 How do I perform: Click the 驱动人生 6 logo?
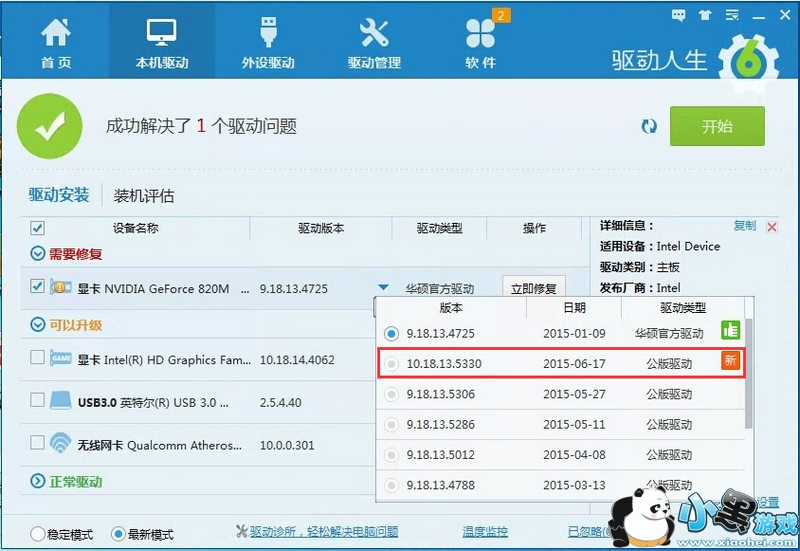point(694,61)
